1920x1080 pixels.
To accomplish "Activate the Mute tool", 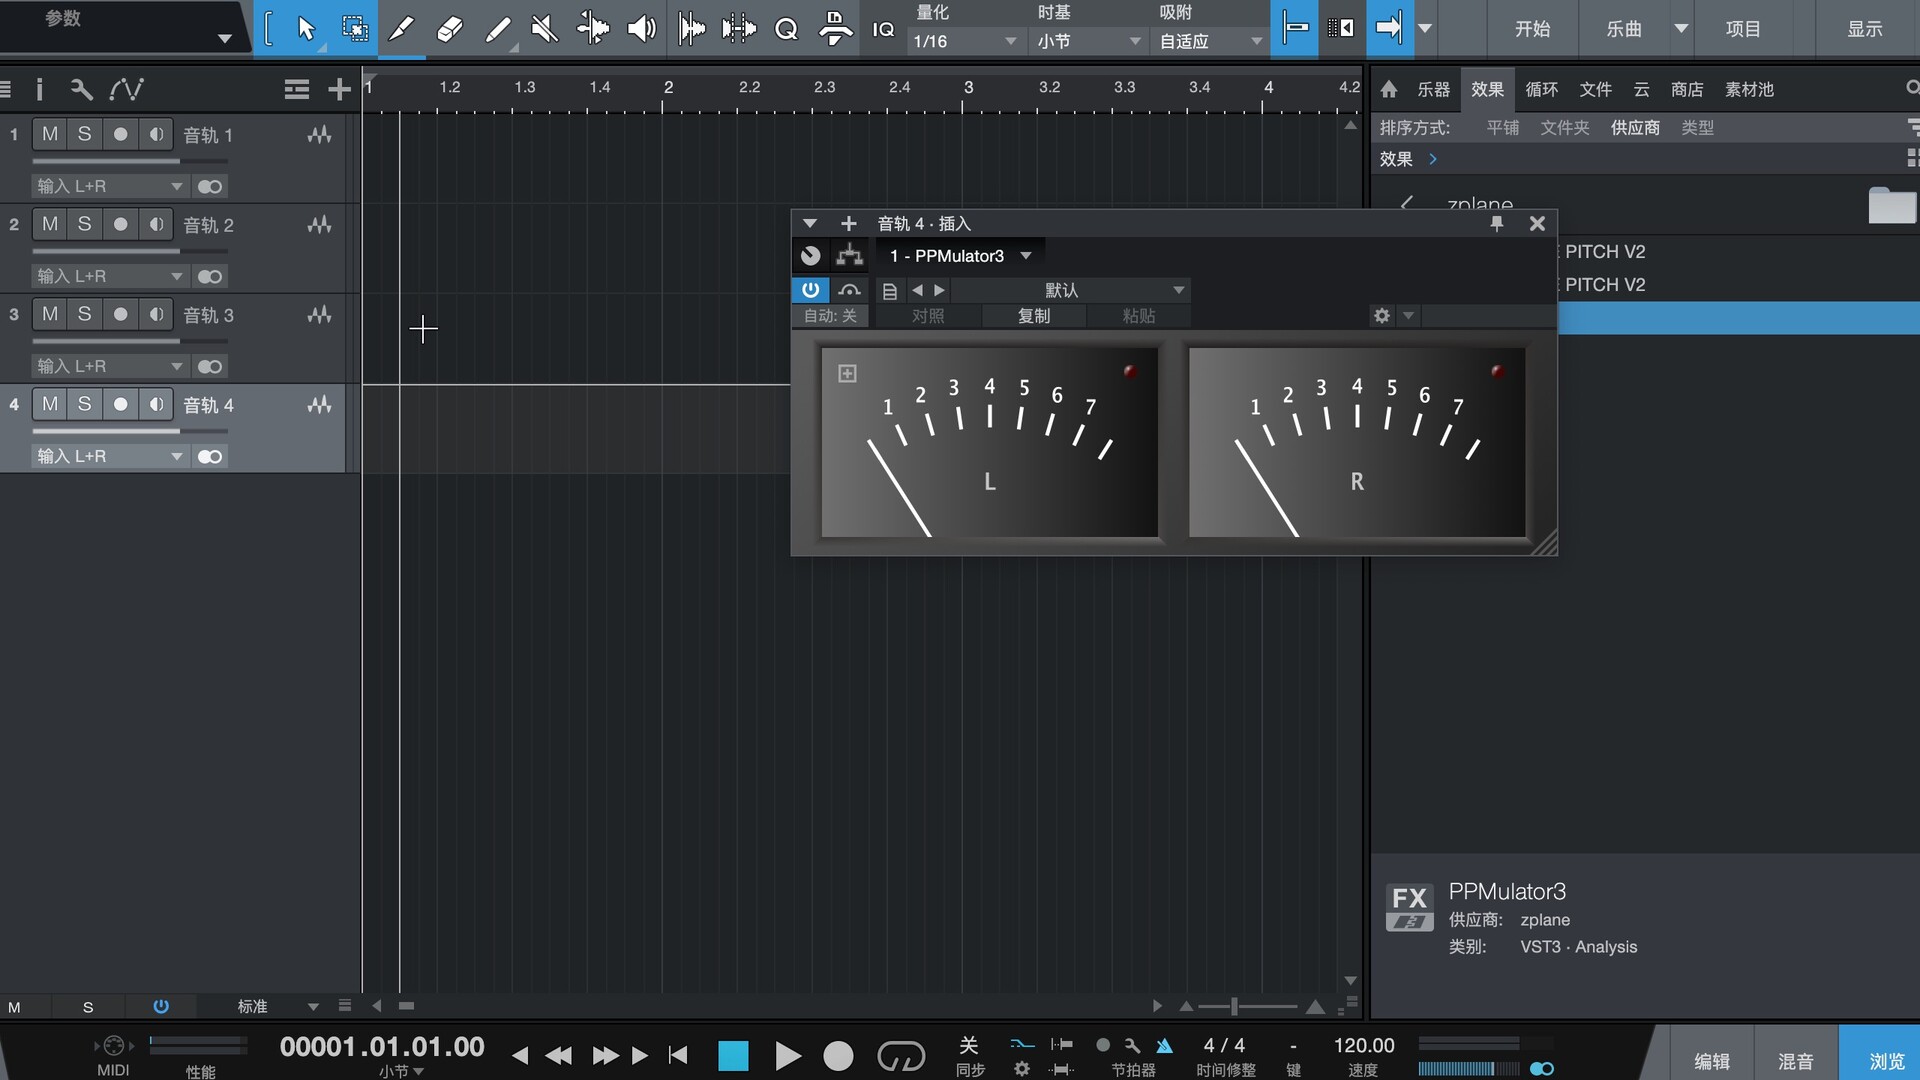I will (x=543, y=28).
